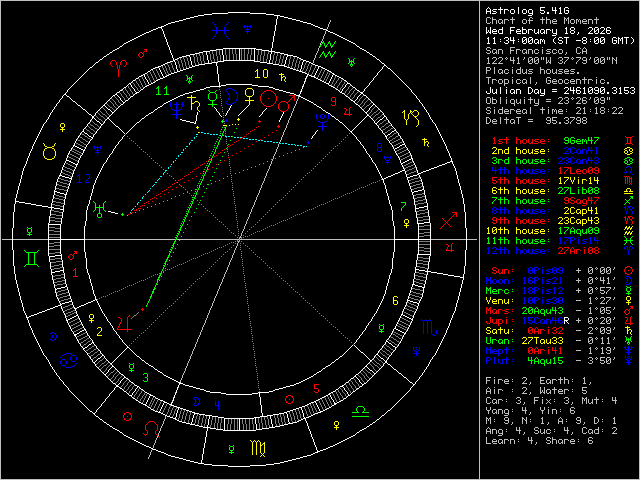Screen dimensions: 640x480
Task: Select house number 11 label in the wheel
Action: (162, 91)
